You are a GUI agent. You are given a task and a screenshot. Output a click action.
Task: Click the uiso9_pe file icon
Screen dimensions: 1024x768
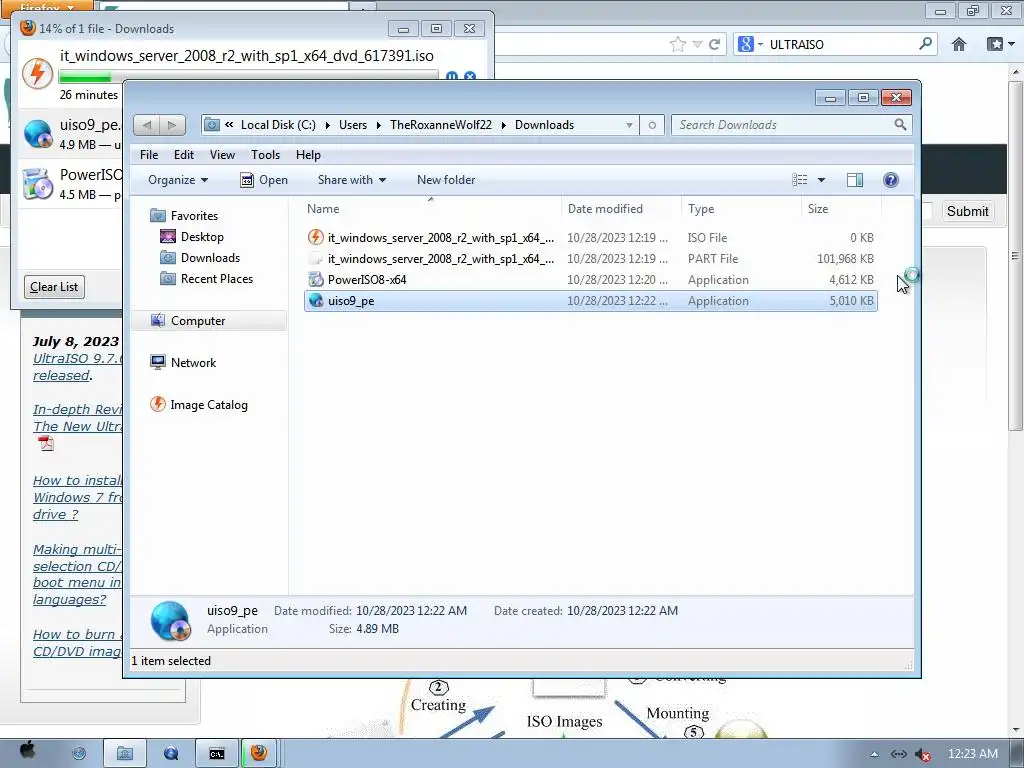coord(315,300)
